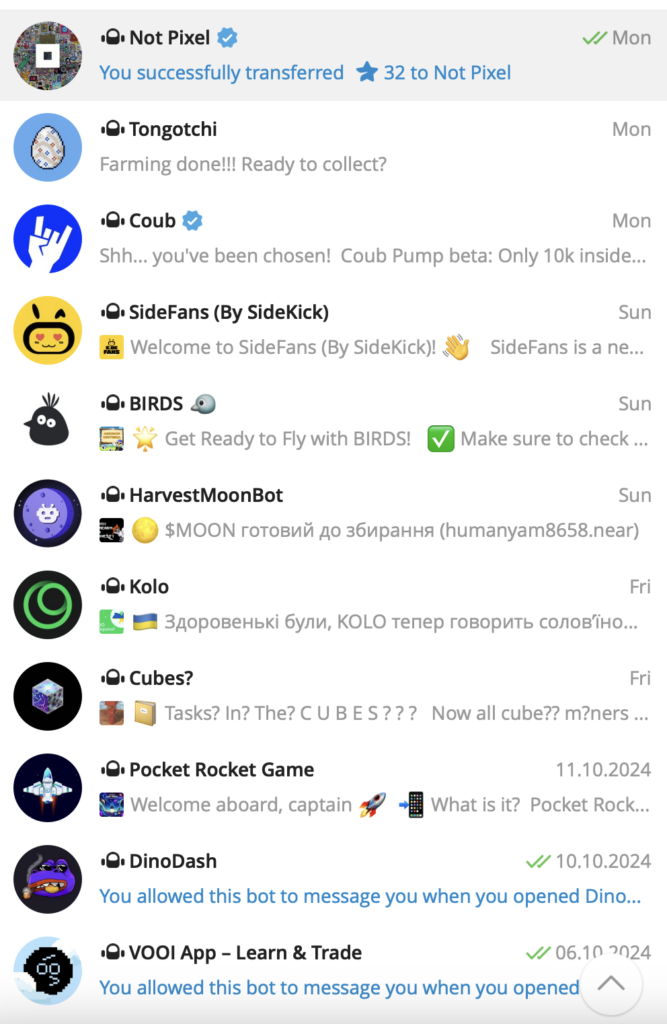Click the BIRDS black bird avatar
This screenshot has width=667, height=1024.
[x=48, y=421]
